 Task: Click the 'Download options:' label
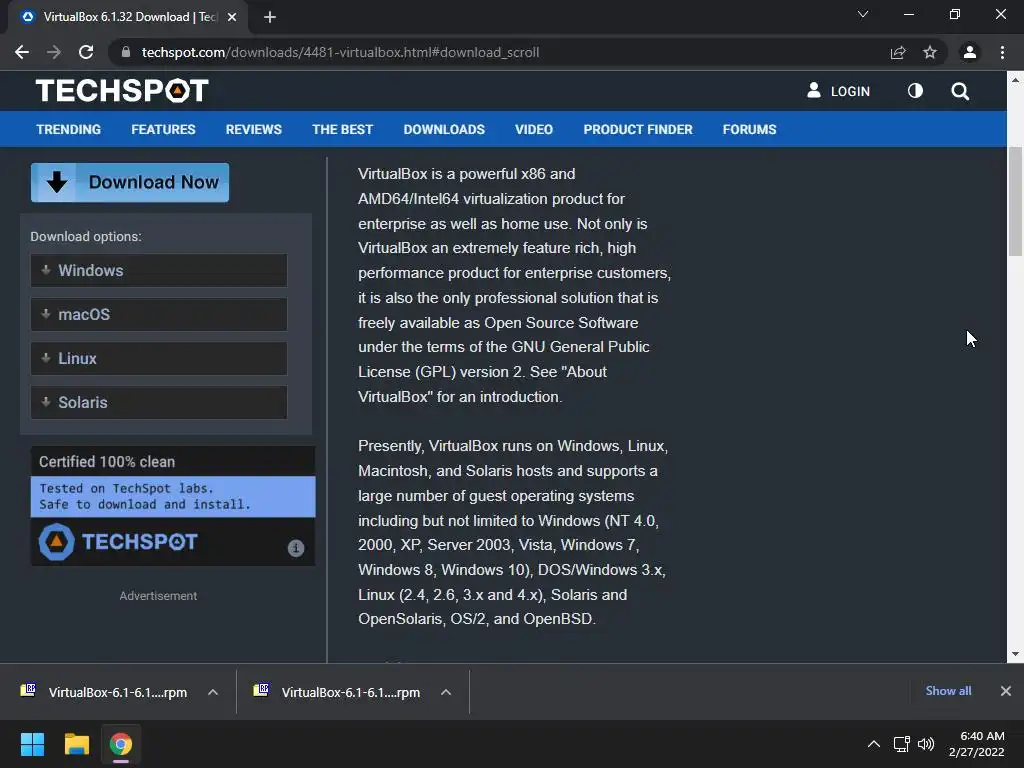coord(86,236)
